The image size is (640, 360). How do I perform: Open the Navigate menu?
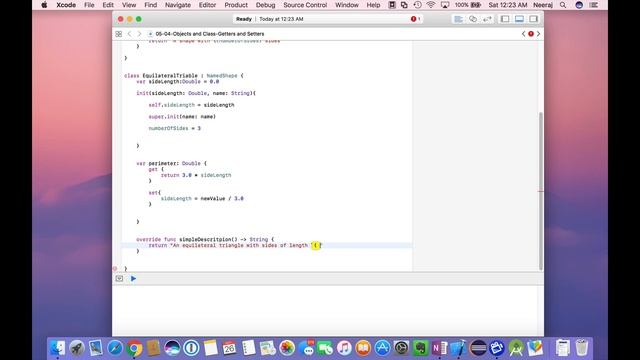tap(178, 5)
